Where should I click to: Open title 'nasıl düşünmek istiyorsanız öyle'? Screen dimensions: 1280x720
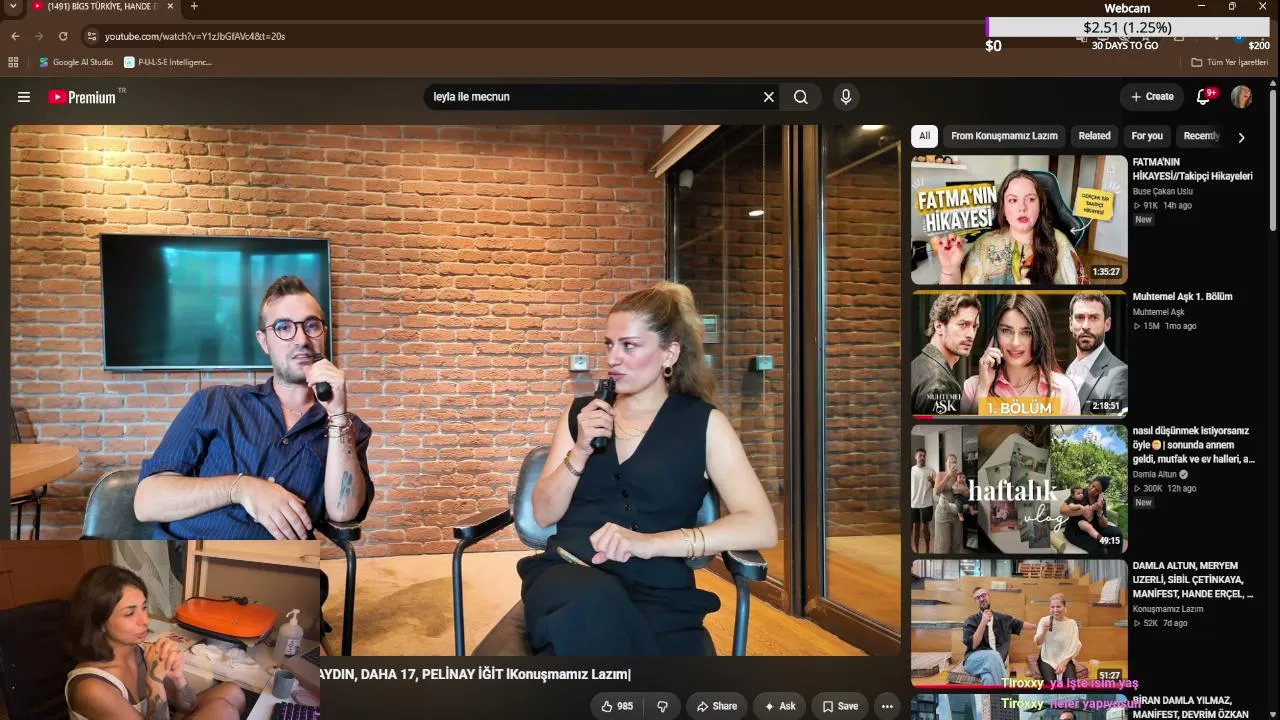coord(1193,445)
